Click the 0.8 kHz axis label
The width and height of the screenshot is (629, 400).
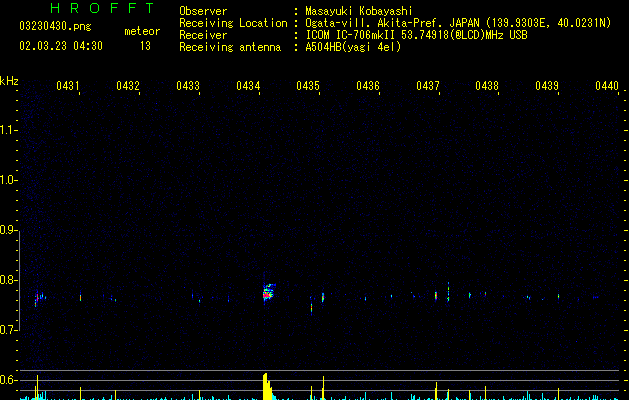pos(8,280)
